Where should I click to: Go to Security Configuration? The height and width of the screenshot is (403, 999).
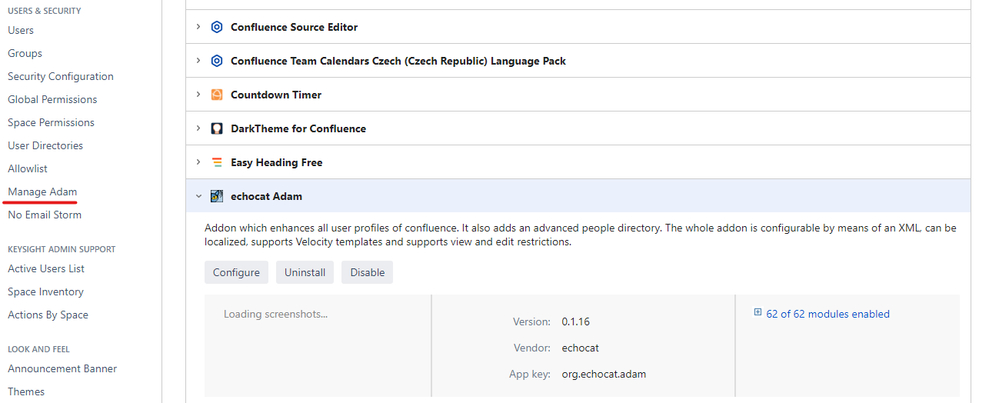tap(61, 76)
